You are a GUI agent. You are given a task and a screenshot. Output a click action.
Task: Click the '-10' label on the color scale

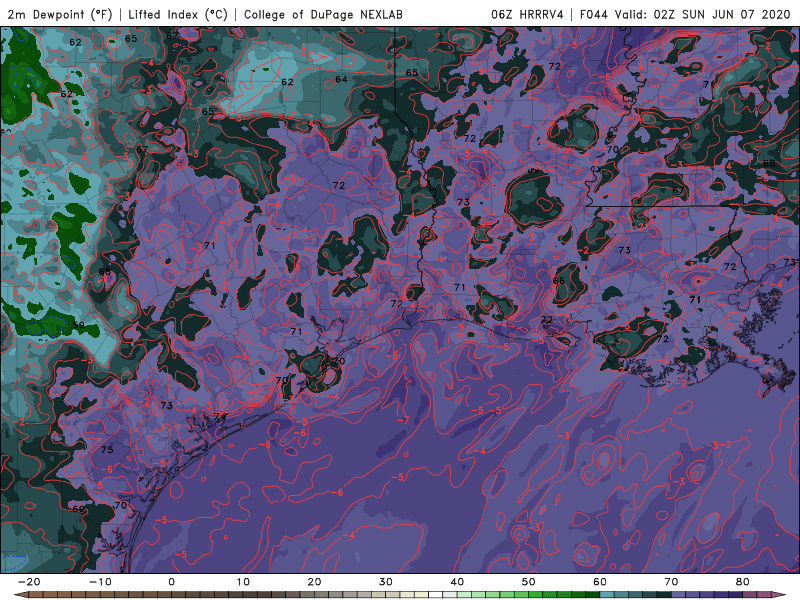coord(100,582)
